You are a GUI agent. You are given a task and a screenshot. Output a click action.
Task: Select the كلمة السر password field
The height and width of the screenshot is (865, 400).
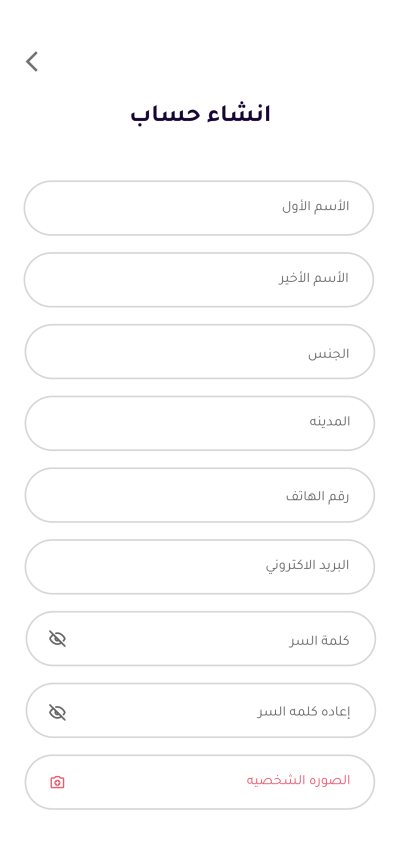200,638
